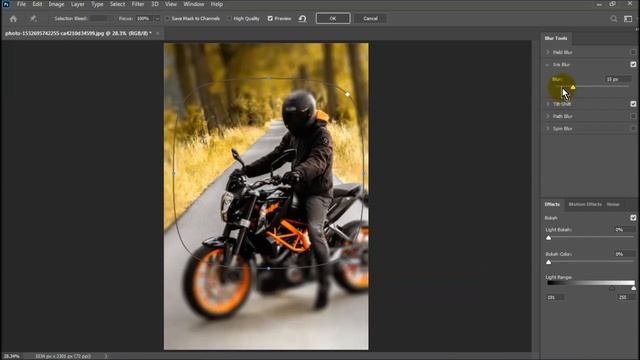Click the roundness knob on the iris outline
Image resolution: width=640 pixels, height=360 pixels.
click(x=347, y=94)
